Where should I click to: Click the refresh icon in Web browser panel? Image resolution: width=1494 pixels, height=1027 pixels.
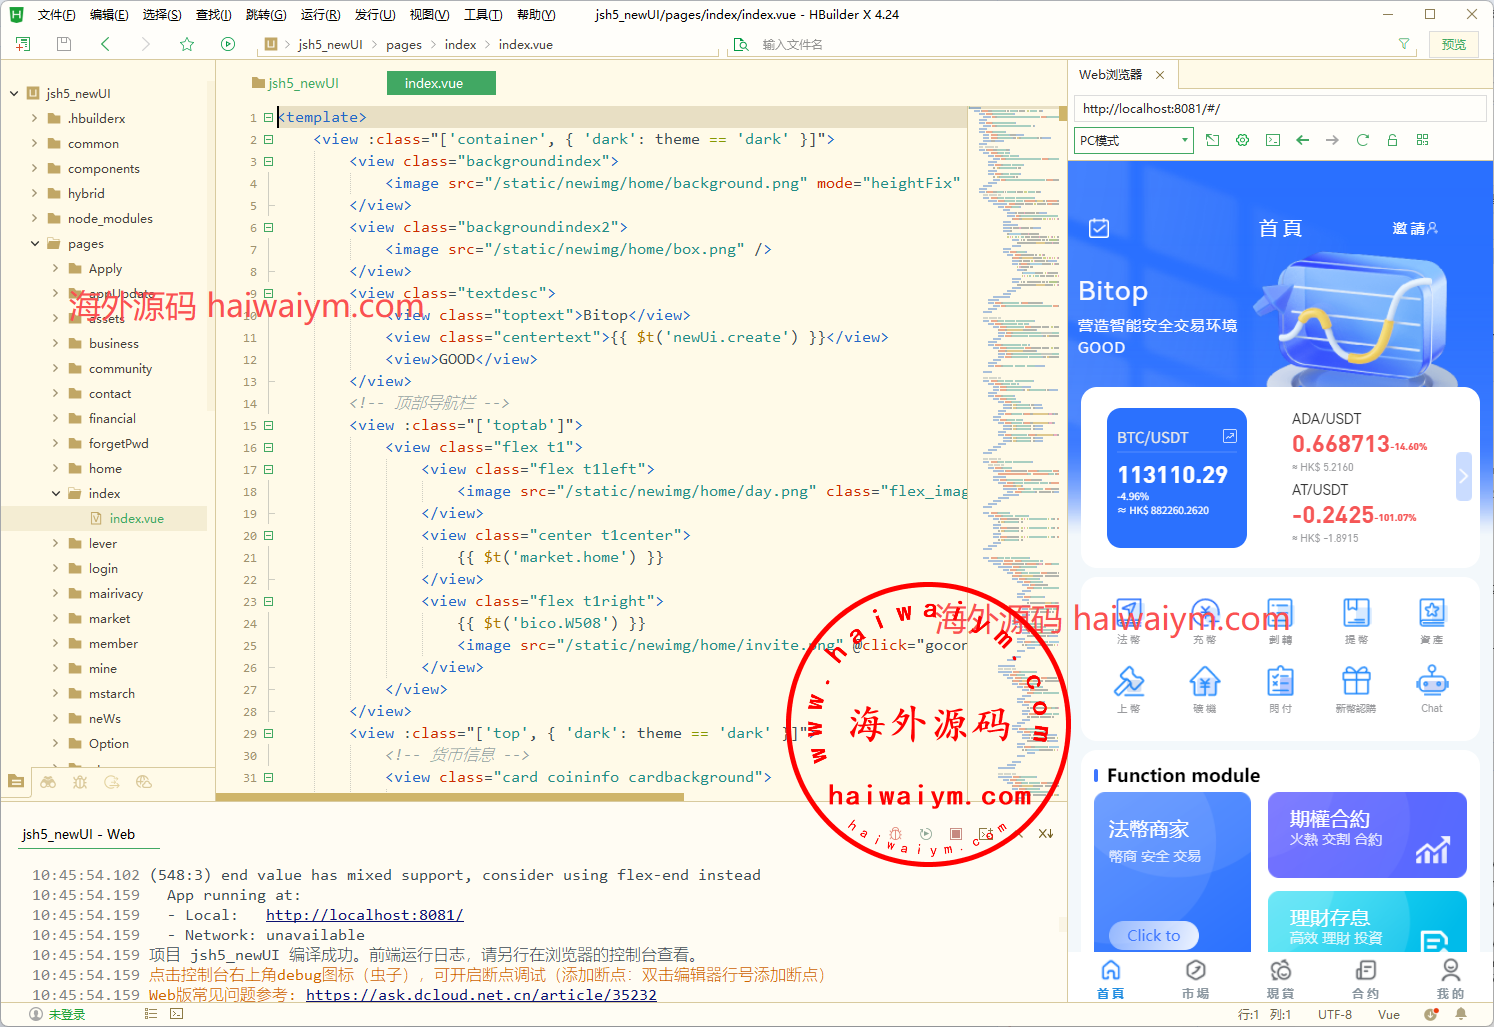pos(1362,140)
